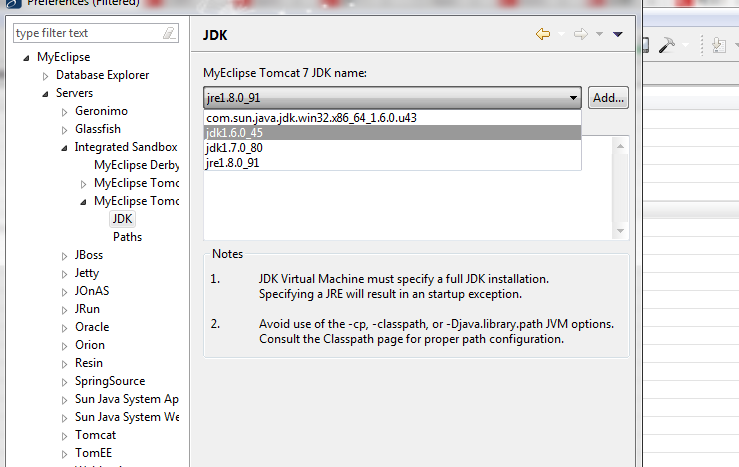Collapse the Servers tree node
The height and width of the screenshot is (467, 739).
click(45, 94)
